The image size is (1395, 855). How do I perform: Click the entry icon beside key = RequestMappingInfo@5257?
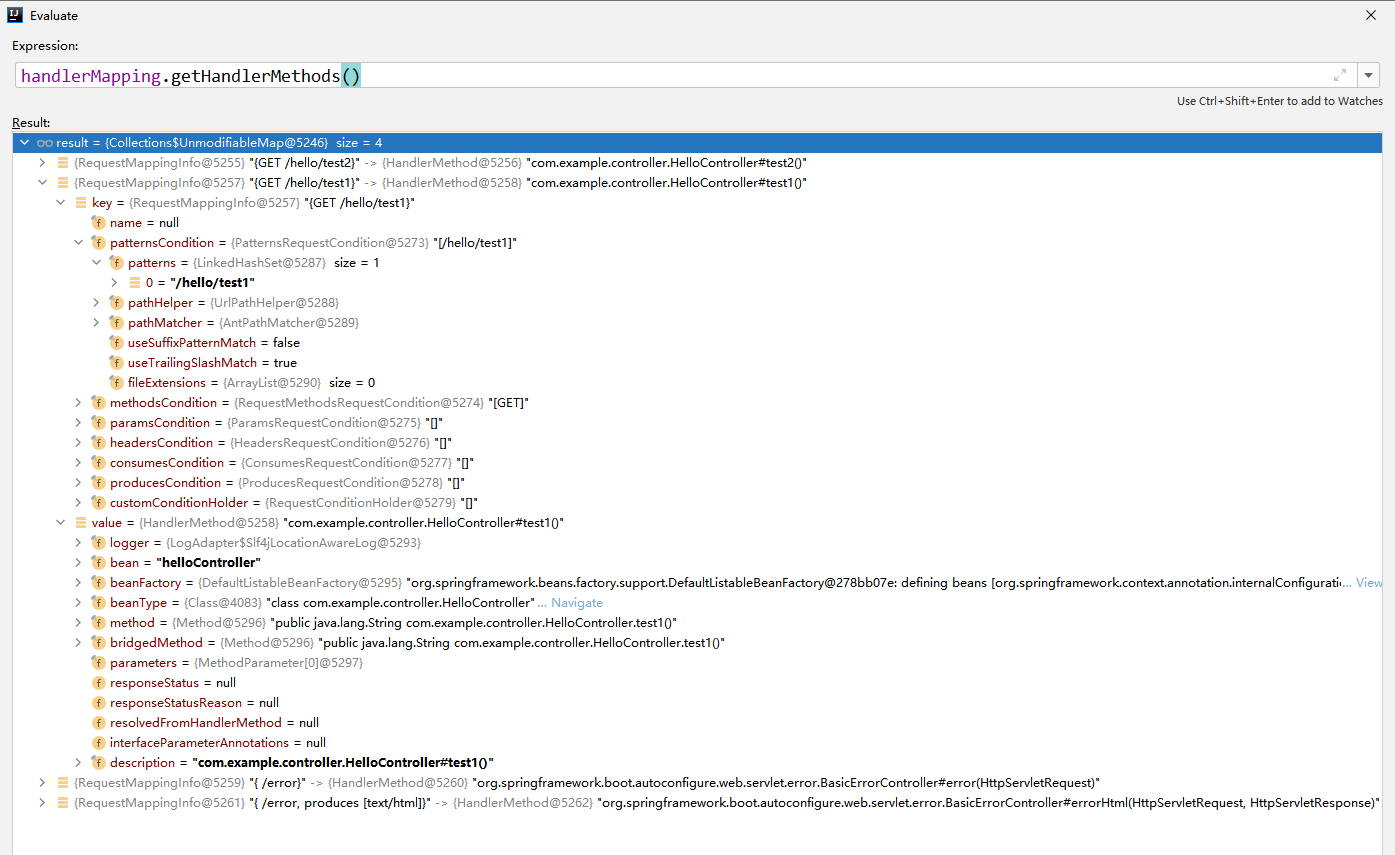81,203
